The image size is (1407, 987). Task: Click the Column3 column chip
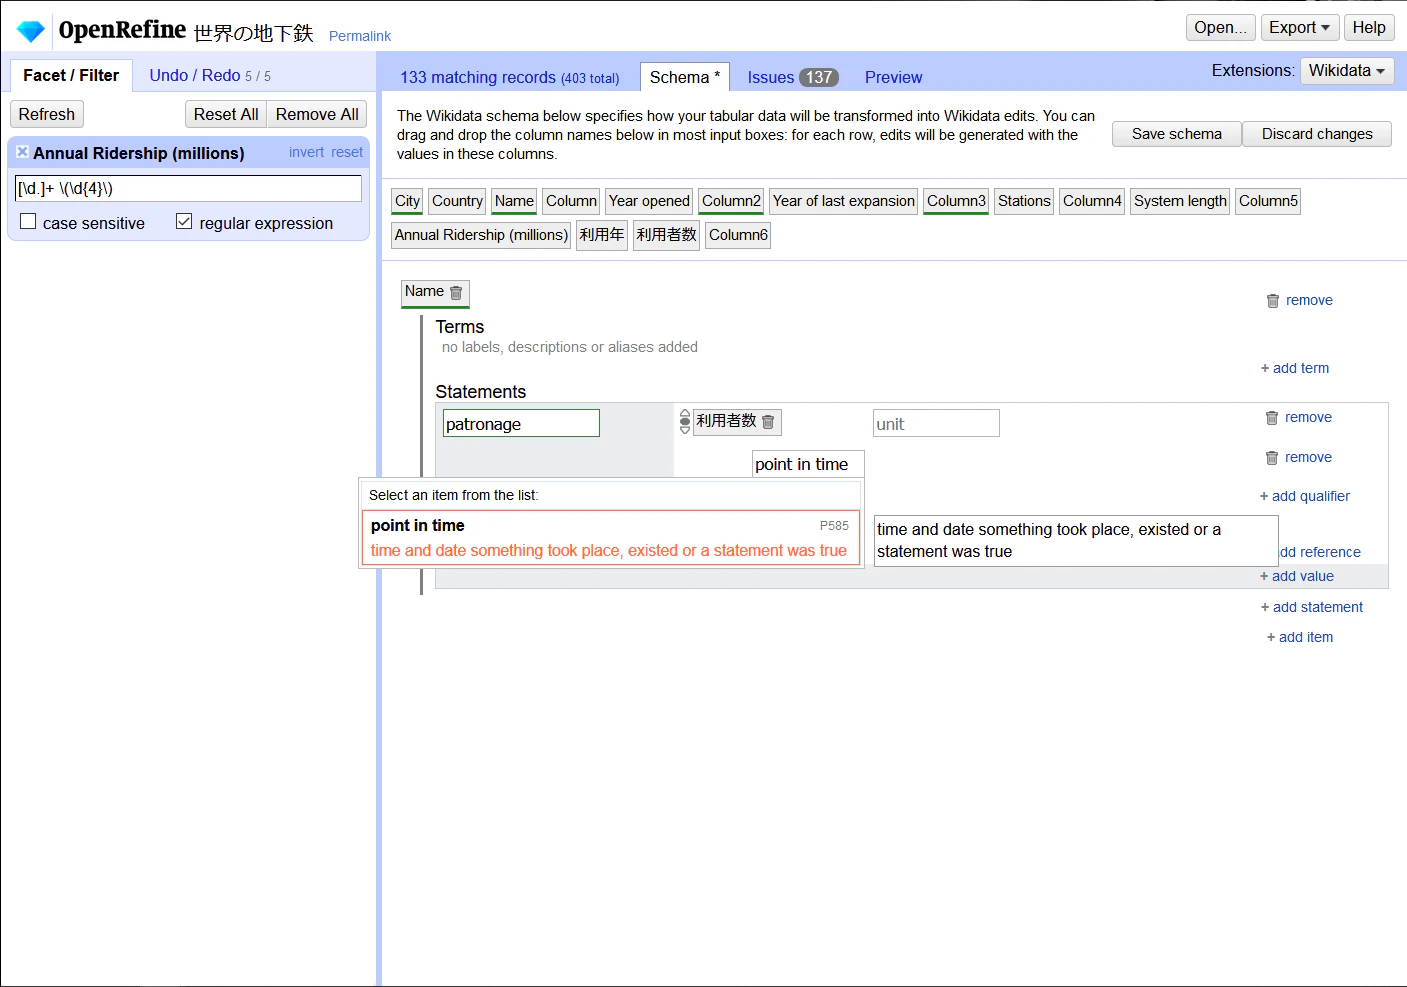coord(956,201)
